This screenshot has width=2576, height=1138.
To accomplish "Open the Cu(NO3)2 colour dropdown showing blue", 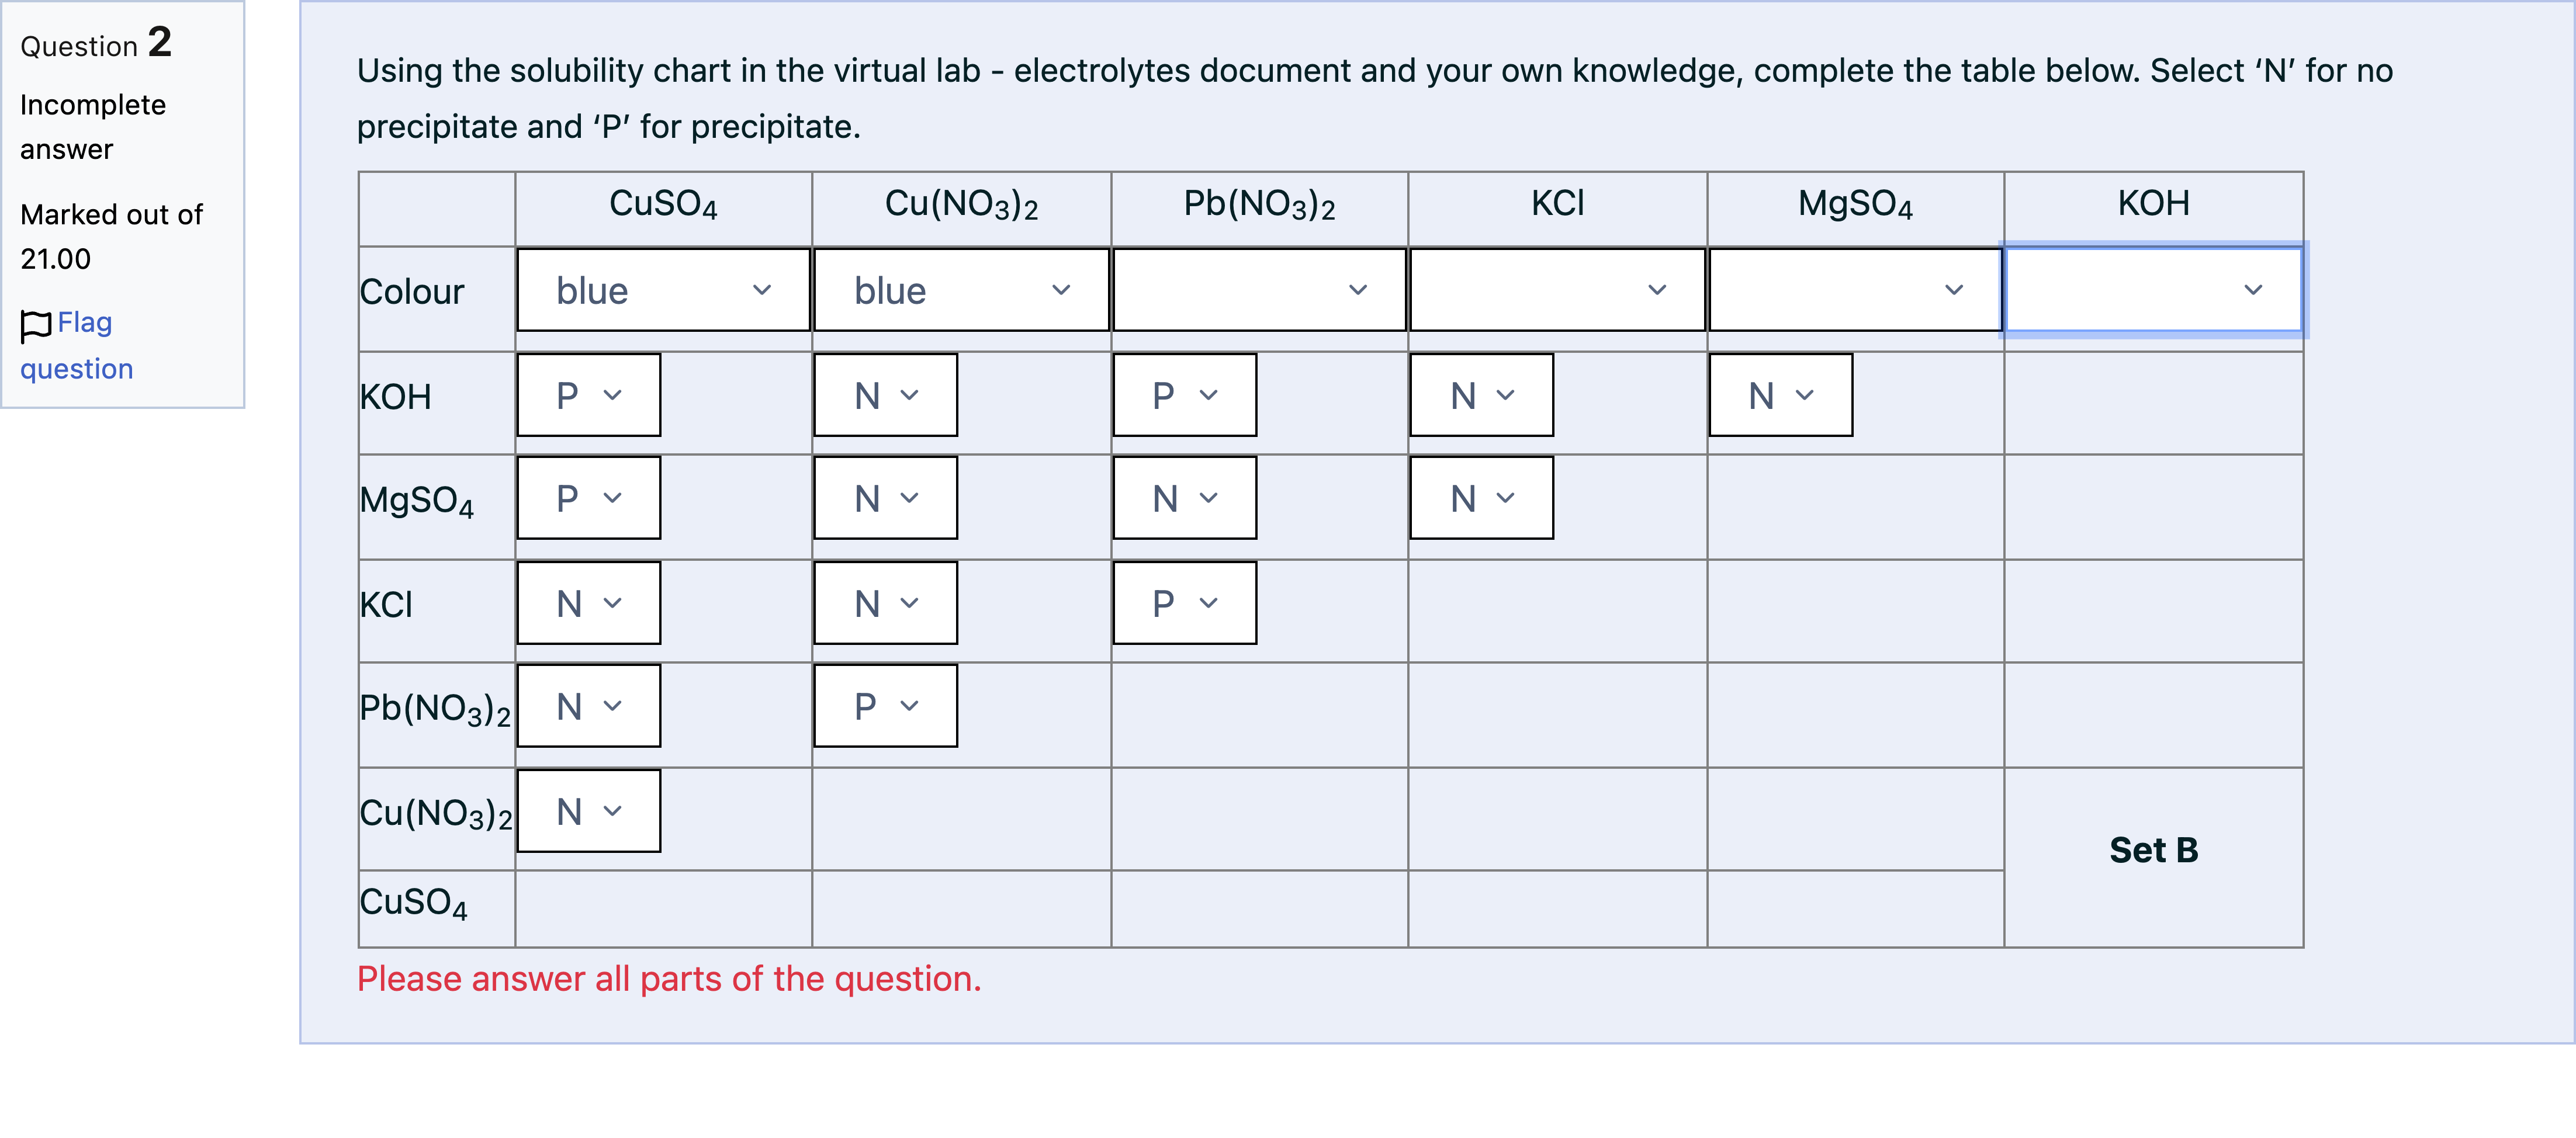I will [961, 290].
